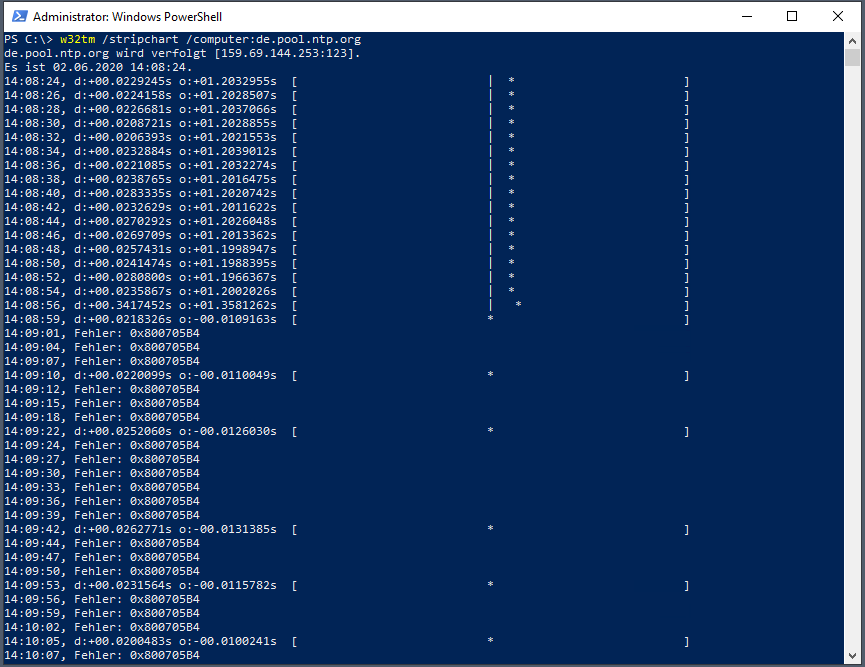Click the offset value o:+01.1966367s
865x667 pixels.
pyautogui.click(x=228, y=278)
